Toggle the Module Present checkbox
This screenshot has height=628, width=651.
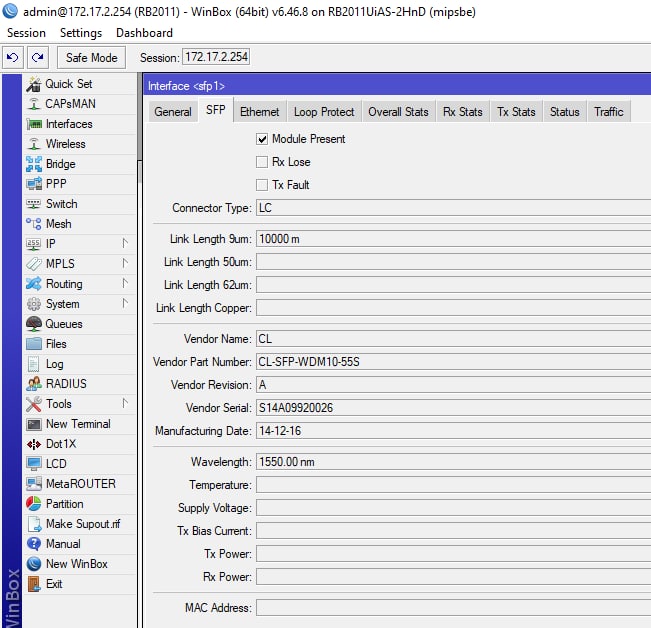point(262,139)
